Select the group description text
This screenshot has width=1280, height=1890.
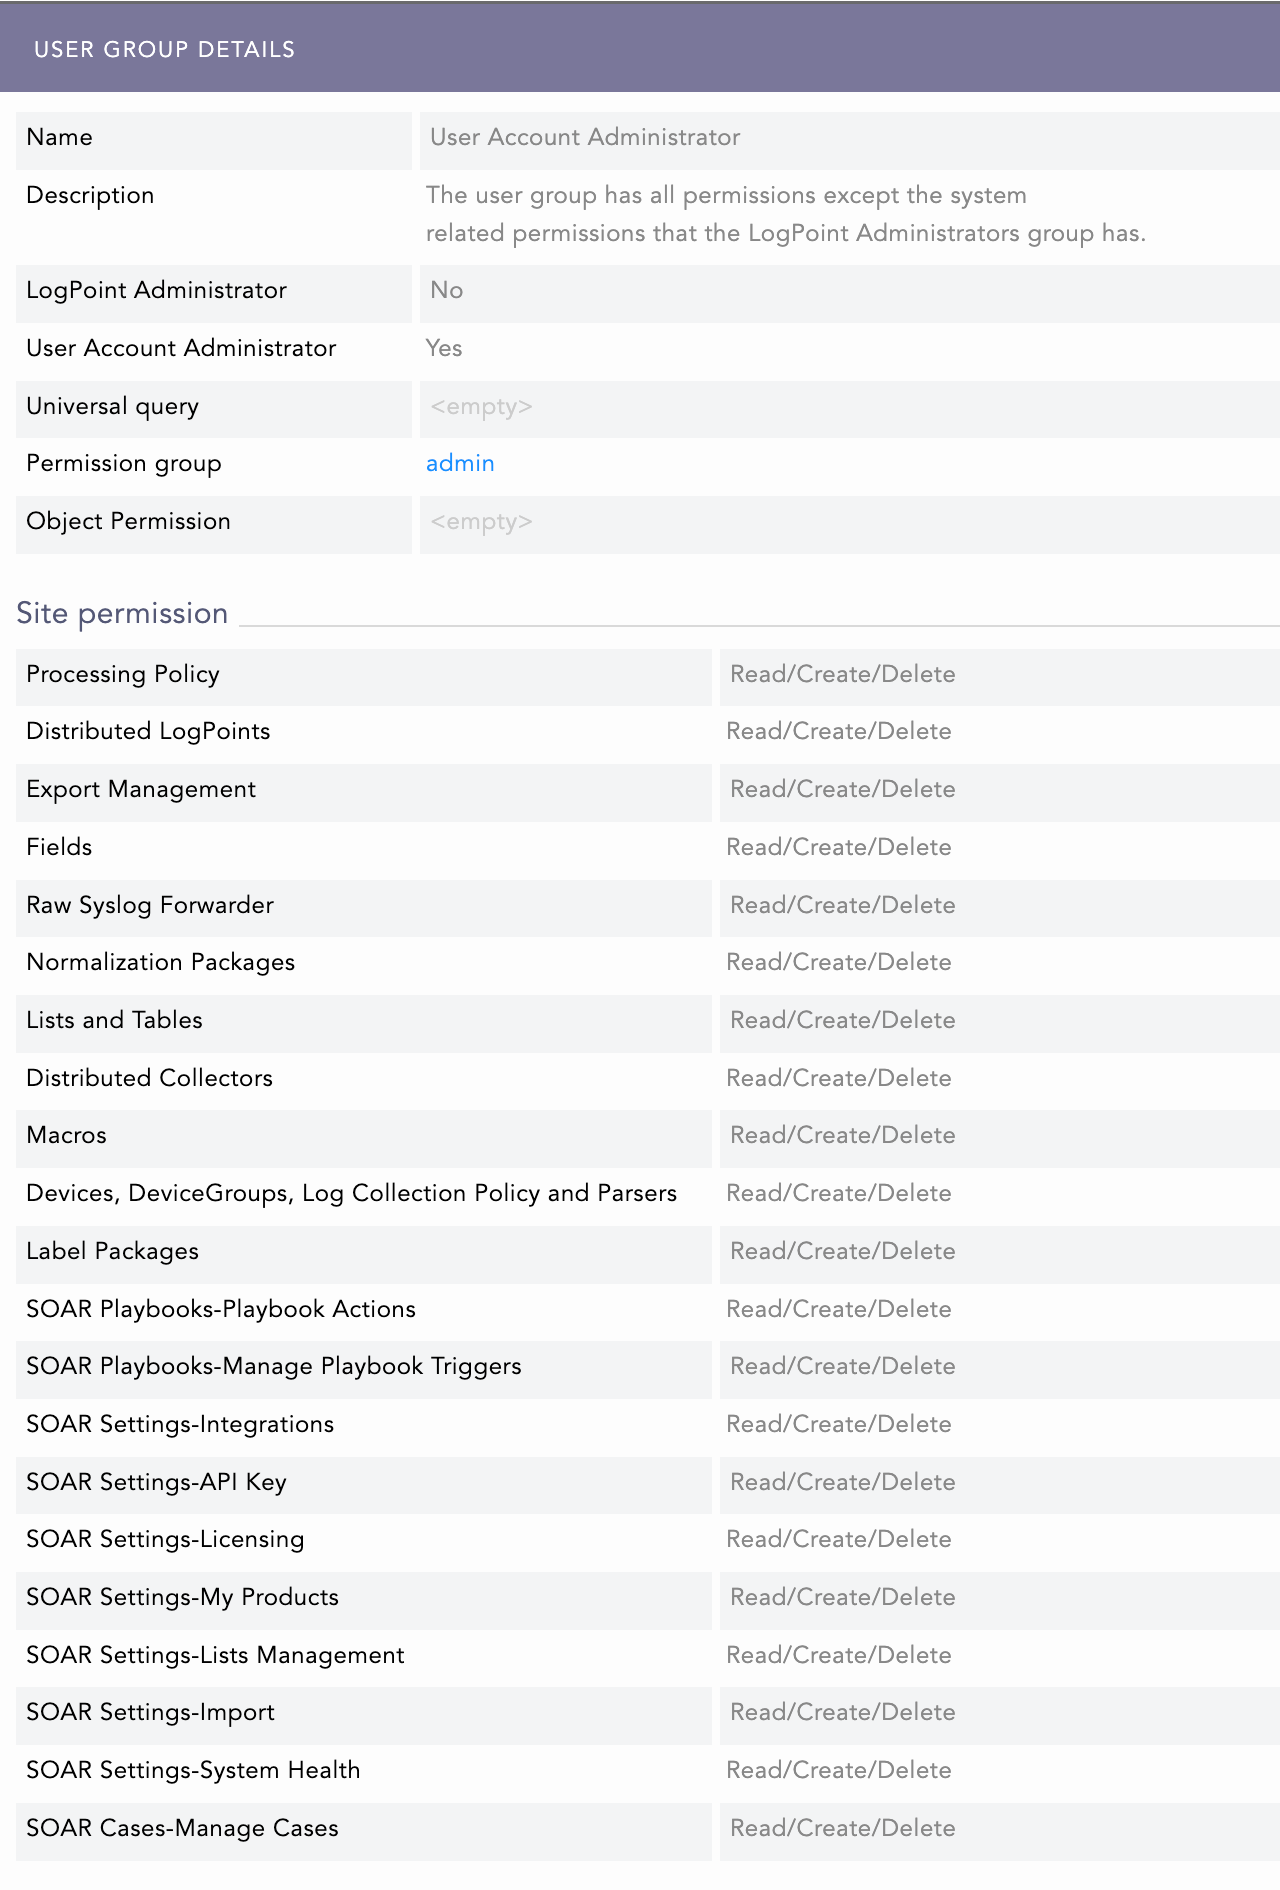(x=785, y=214)
